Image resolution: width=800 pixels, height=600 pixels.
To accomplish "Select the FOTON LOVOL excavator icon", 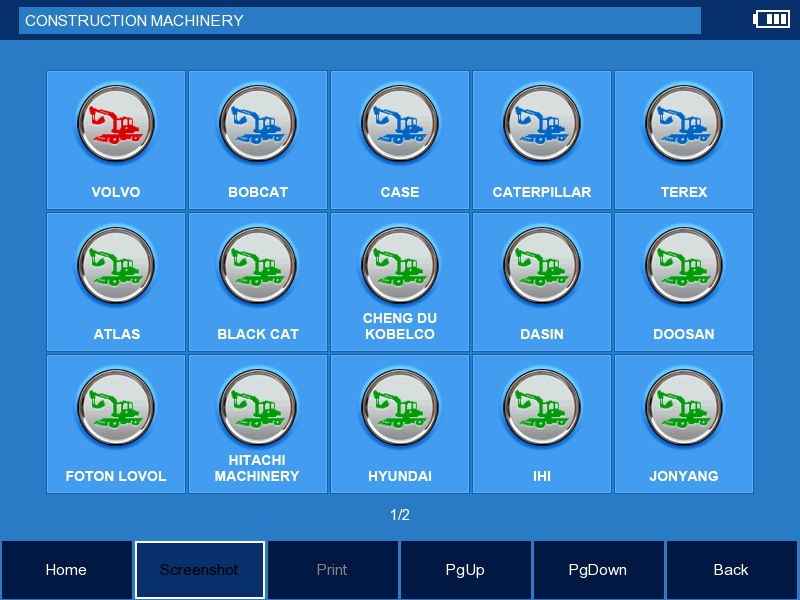I will (116, 407).
